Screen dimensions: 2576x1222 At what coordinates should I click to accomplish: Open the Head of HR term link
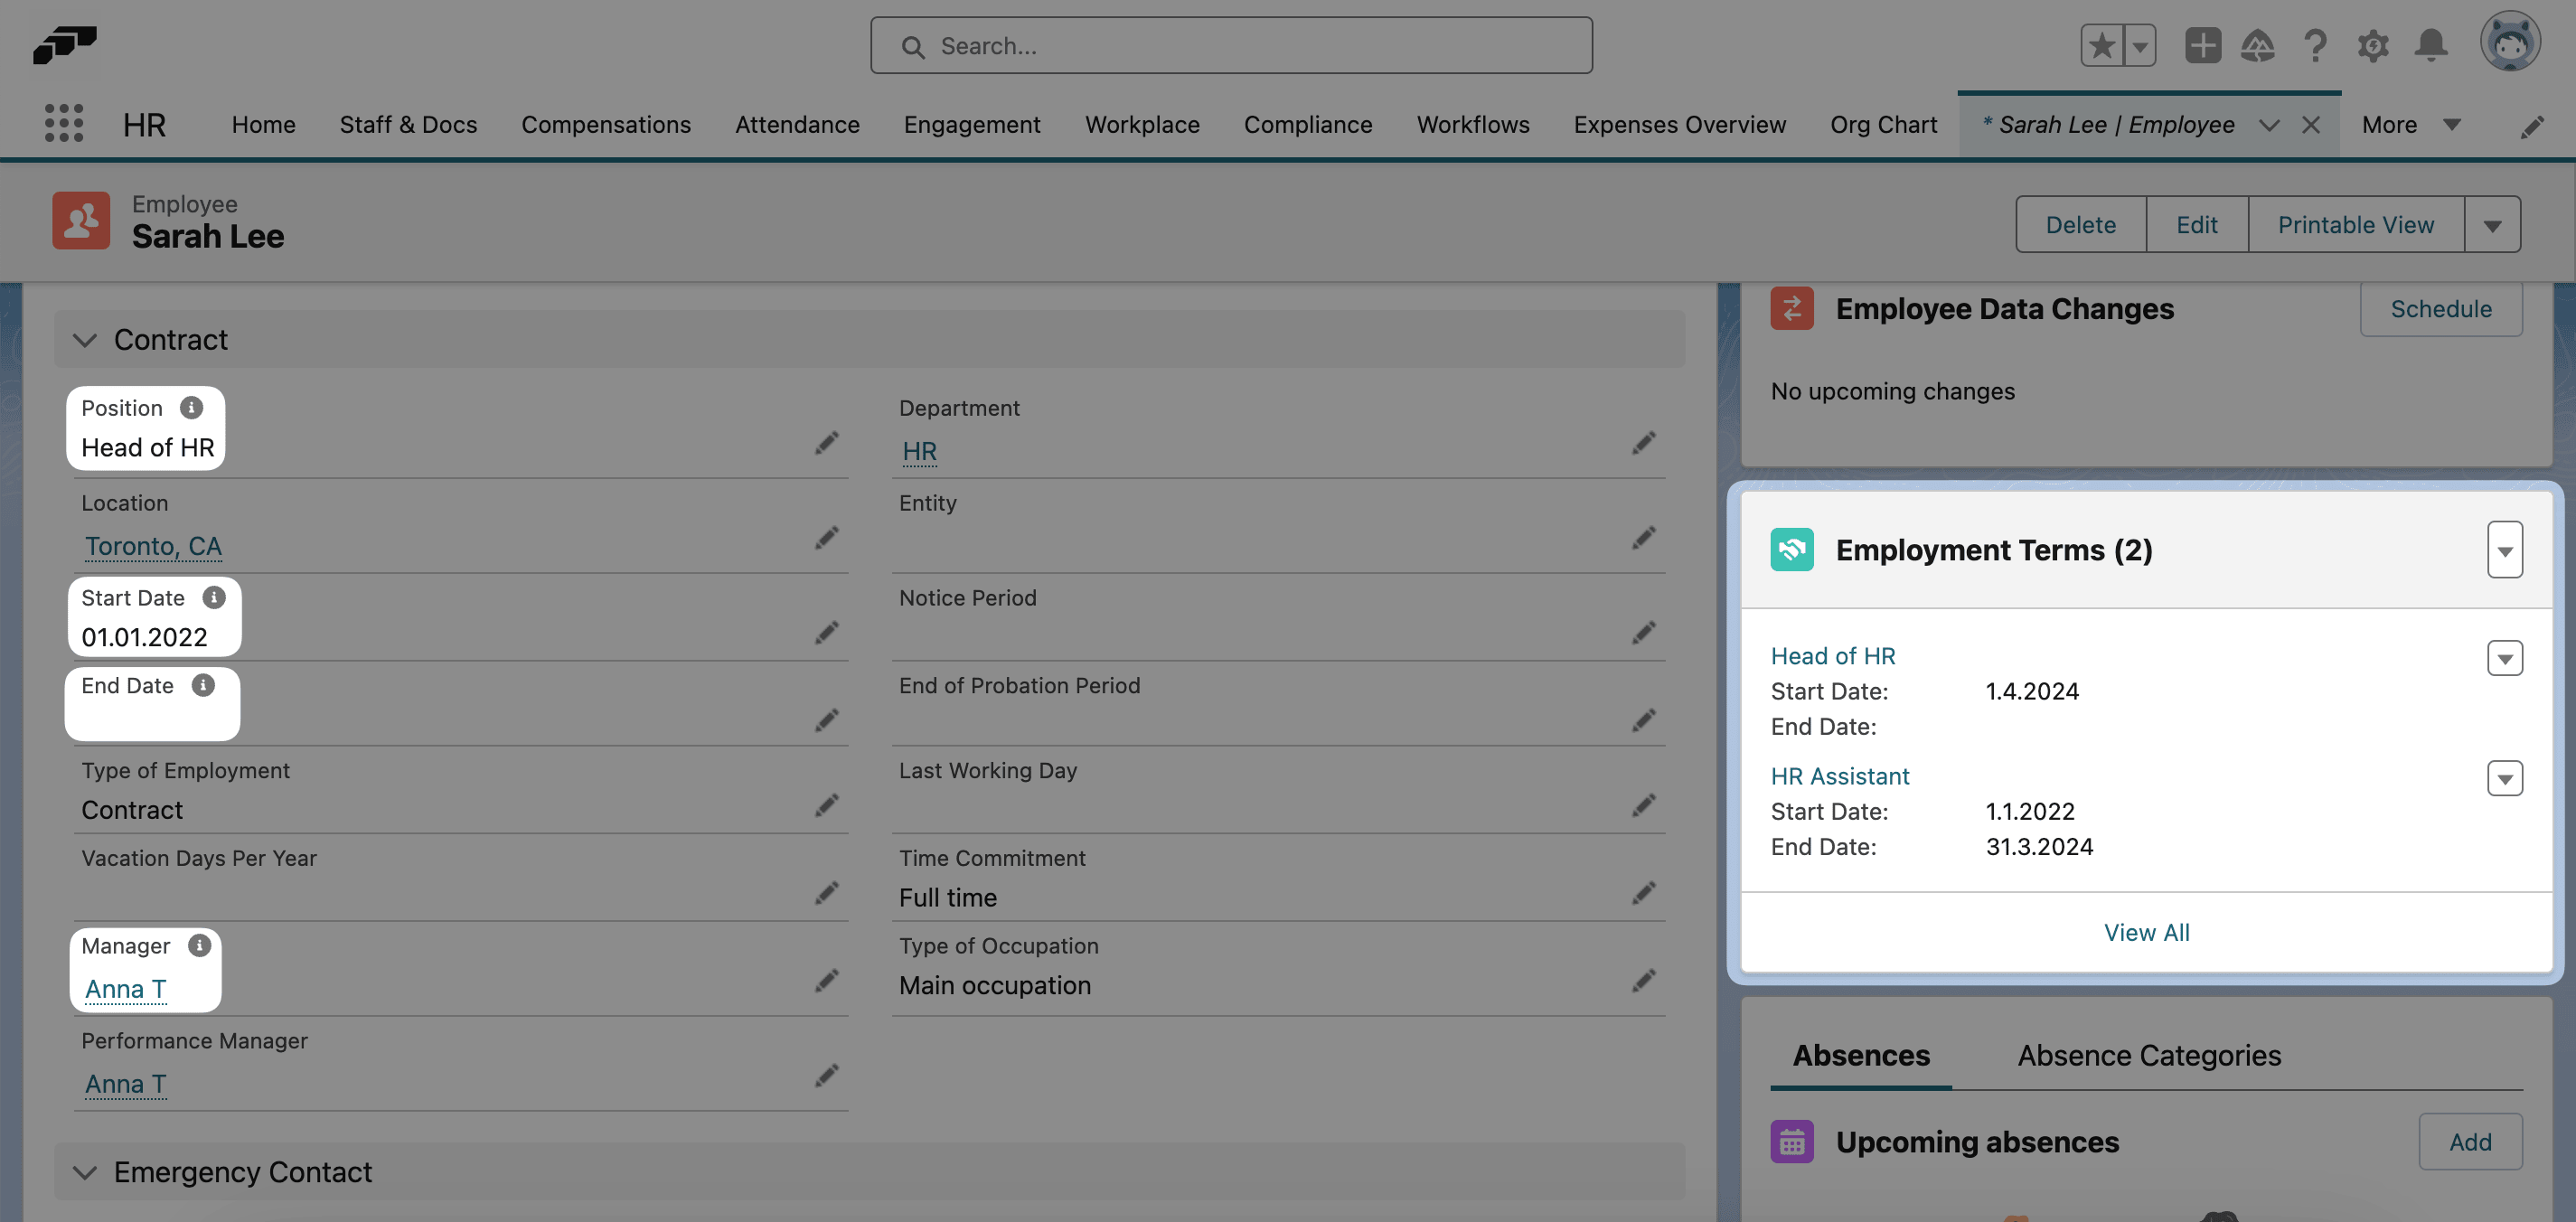(1833, 656)
